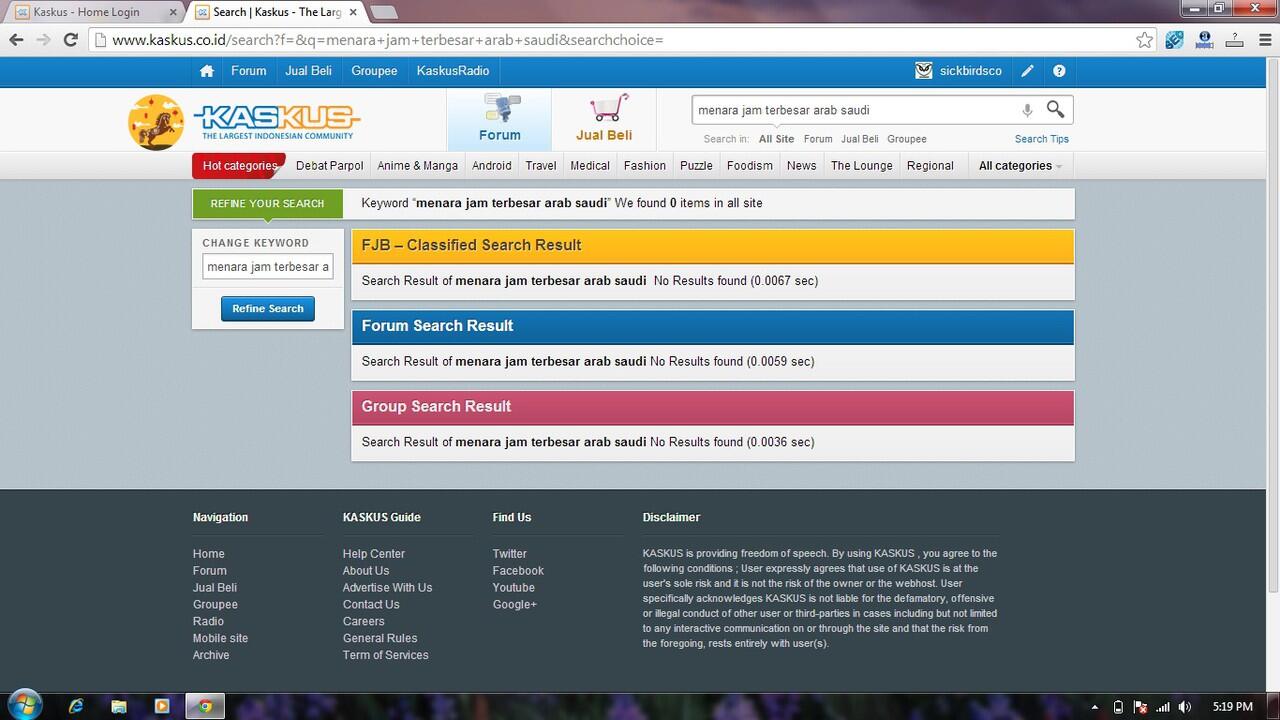Switch to Forum section tab

point(499,120)
